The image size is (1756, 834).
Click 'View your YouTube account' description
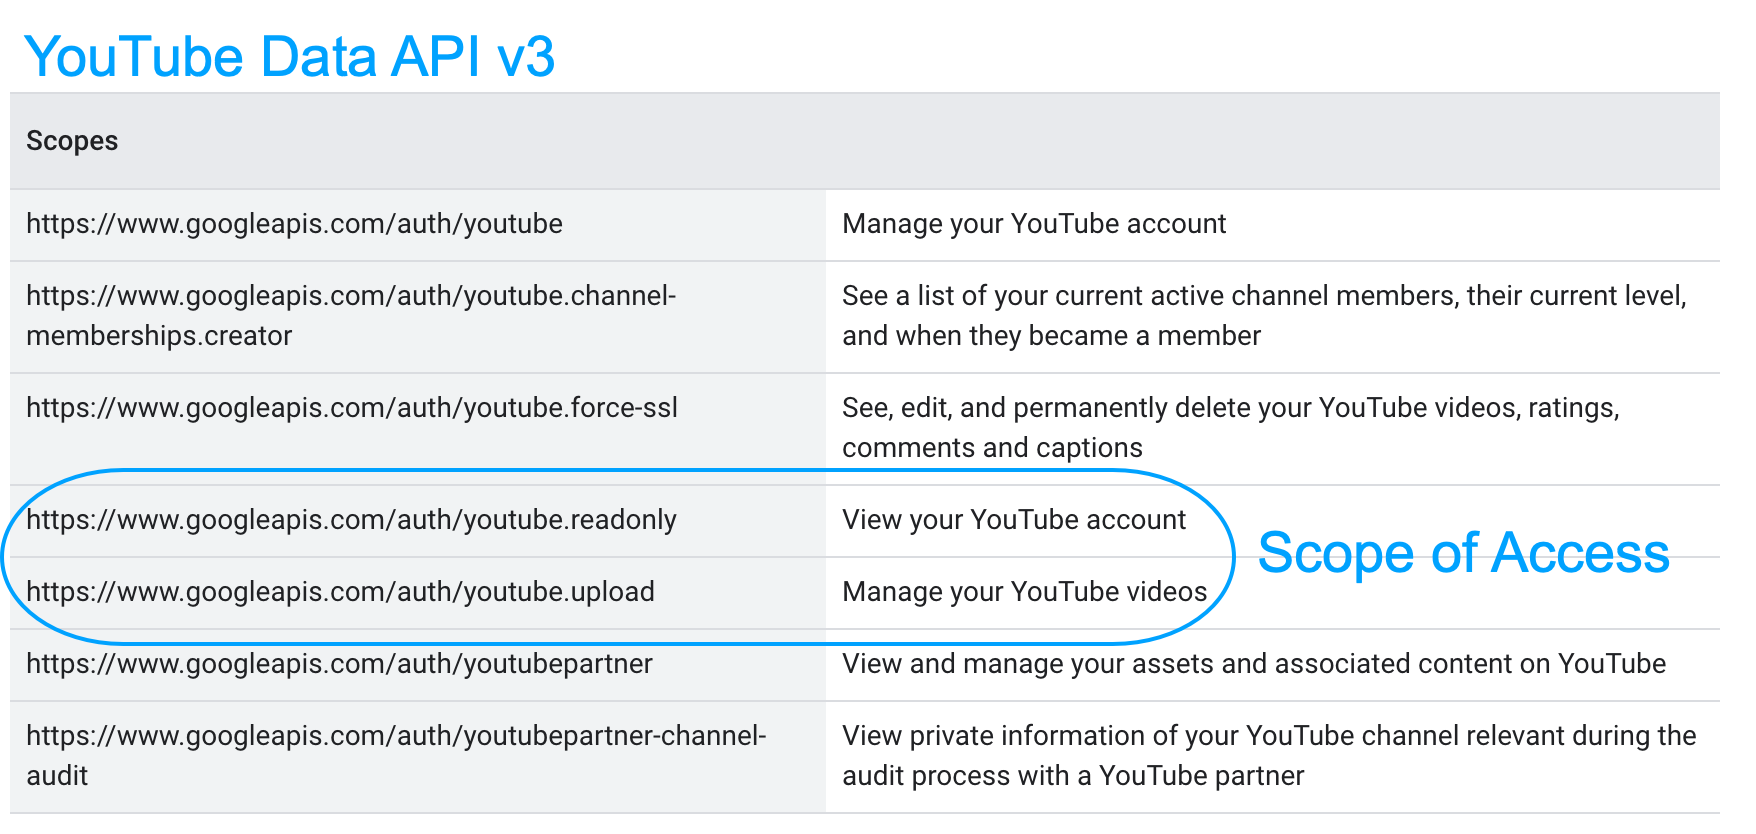[x=1014, y=520]
